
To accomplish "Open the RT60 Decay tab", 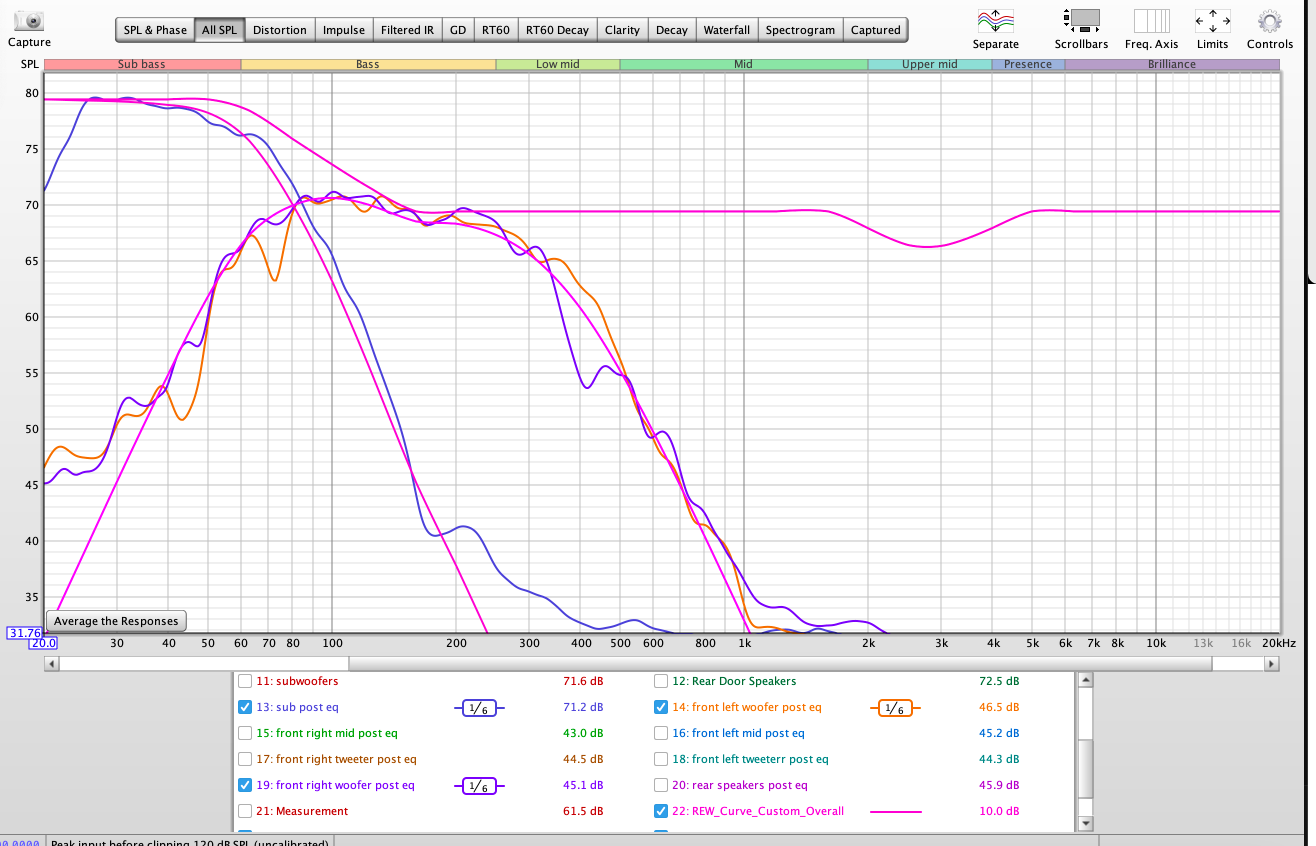I will (x=558, y=30).
